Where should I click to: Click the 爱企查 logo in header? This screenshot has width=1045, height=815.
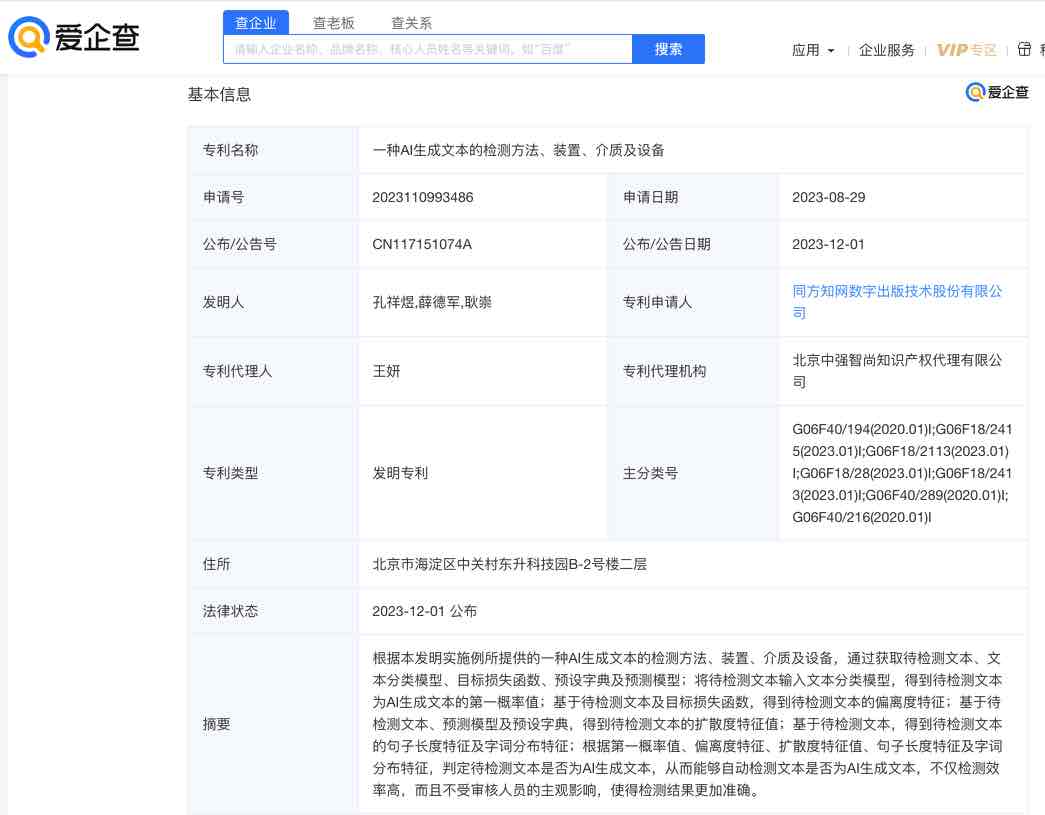click(74, 37)
